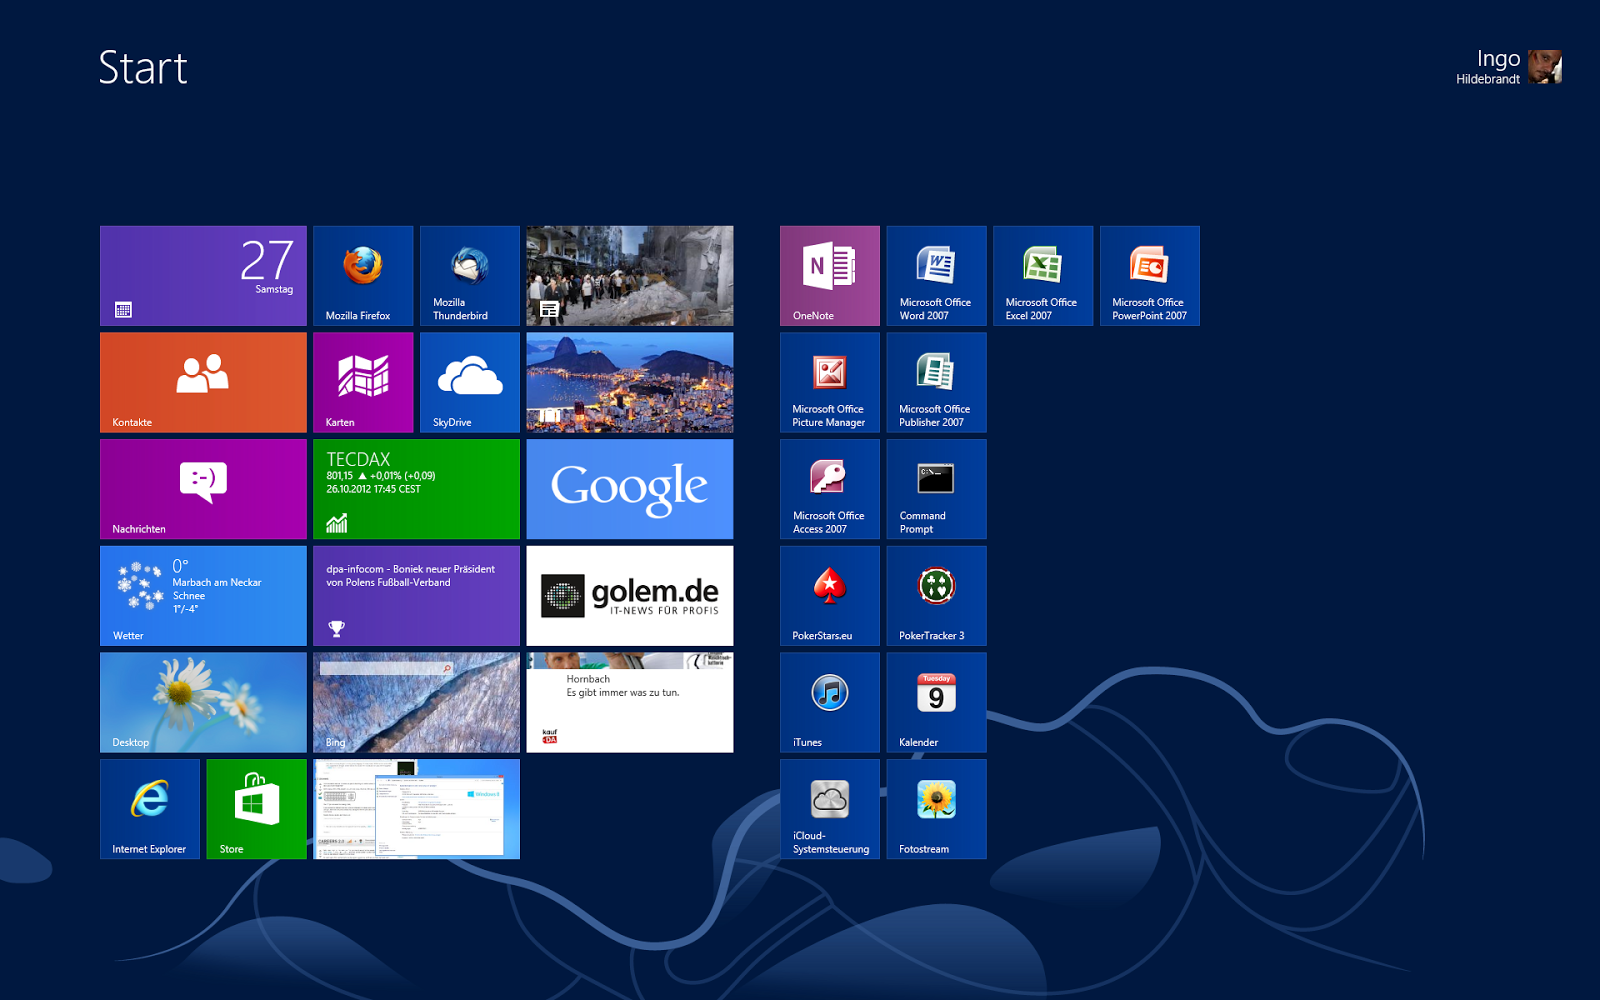Open Mozilla Thunderbird tile
Viewport: 1600px width, 1000px height.
pos(470,276)
